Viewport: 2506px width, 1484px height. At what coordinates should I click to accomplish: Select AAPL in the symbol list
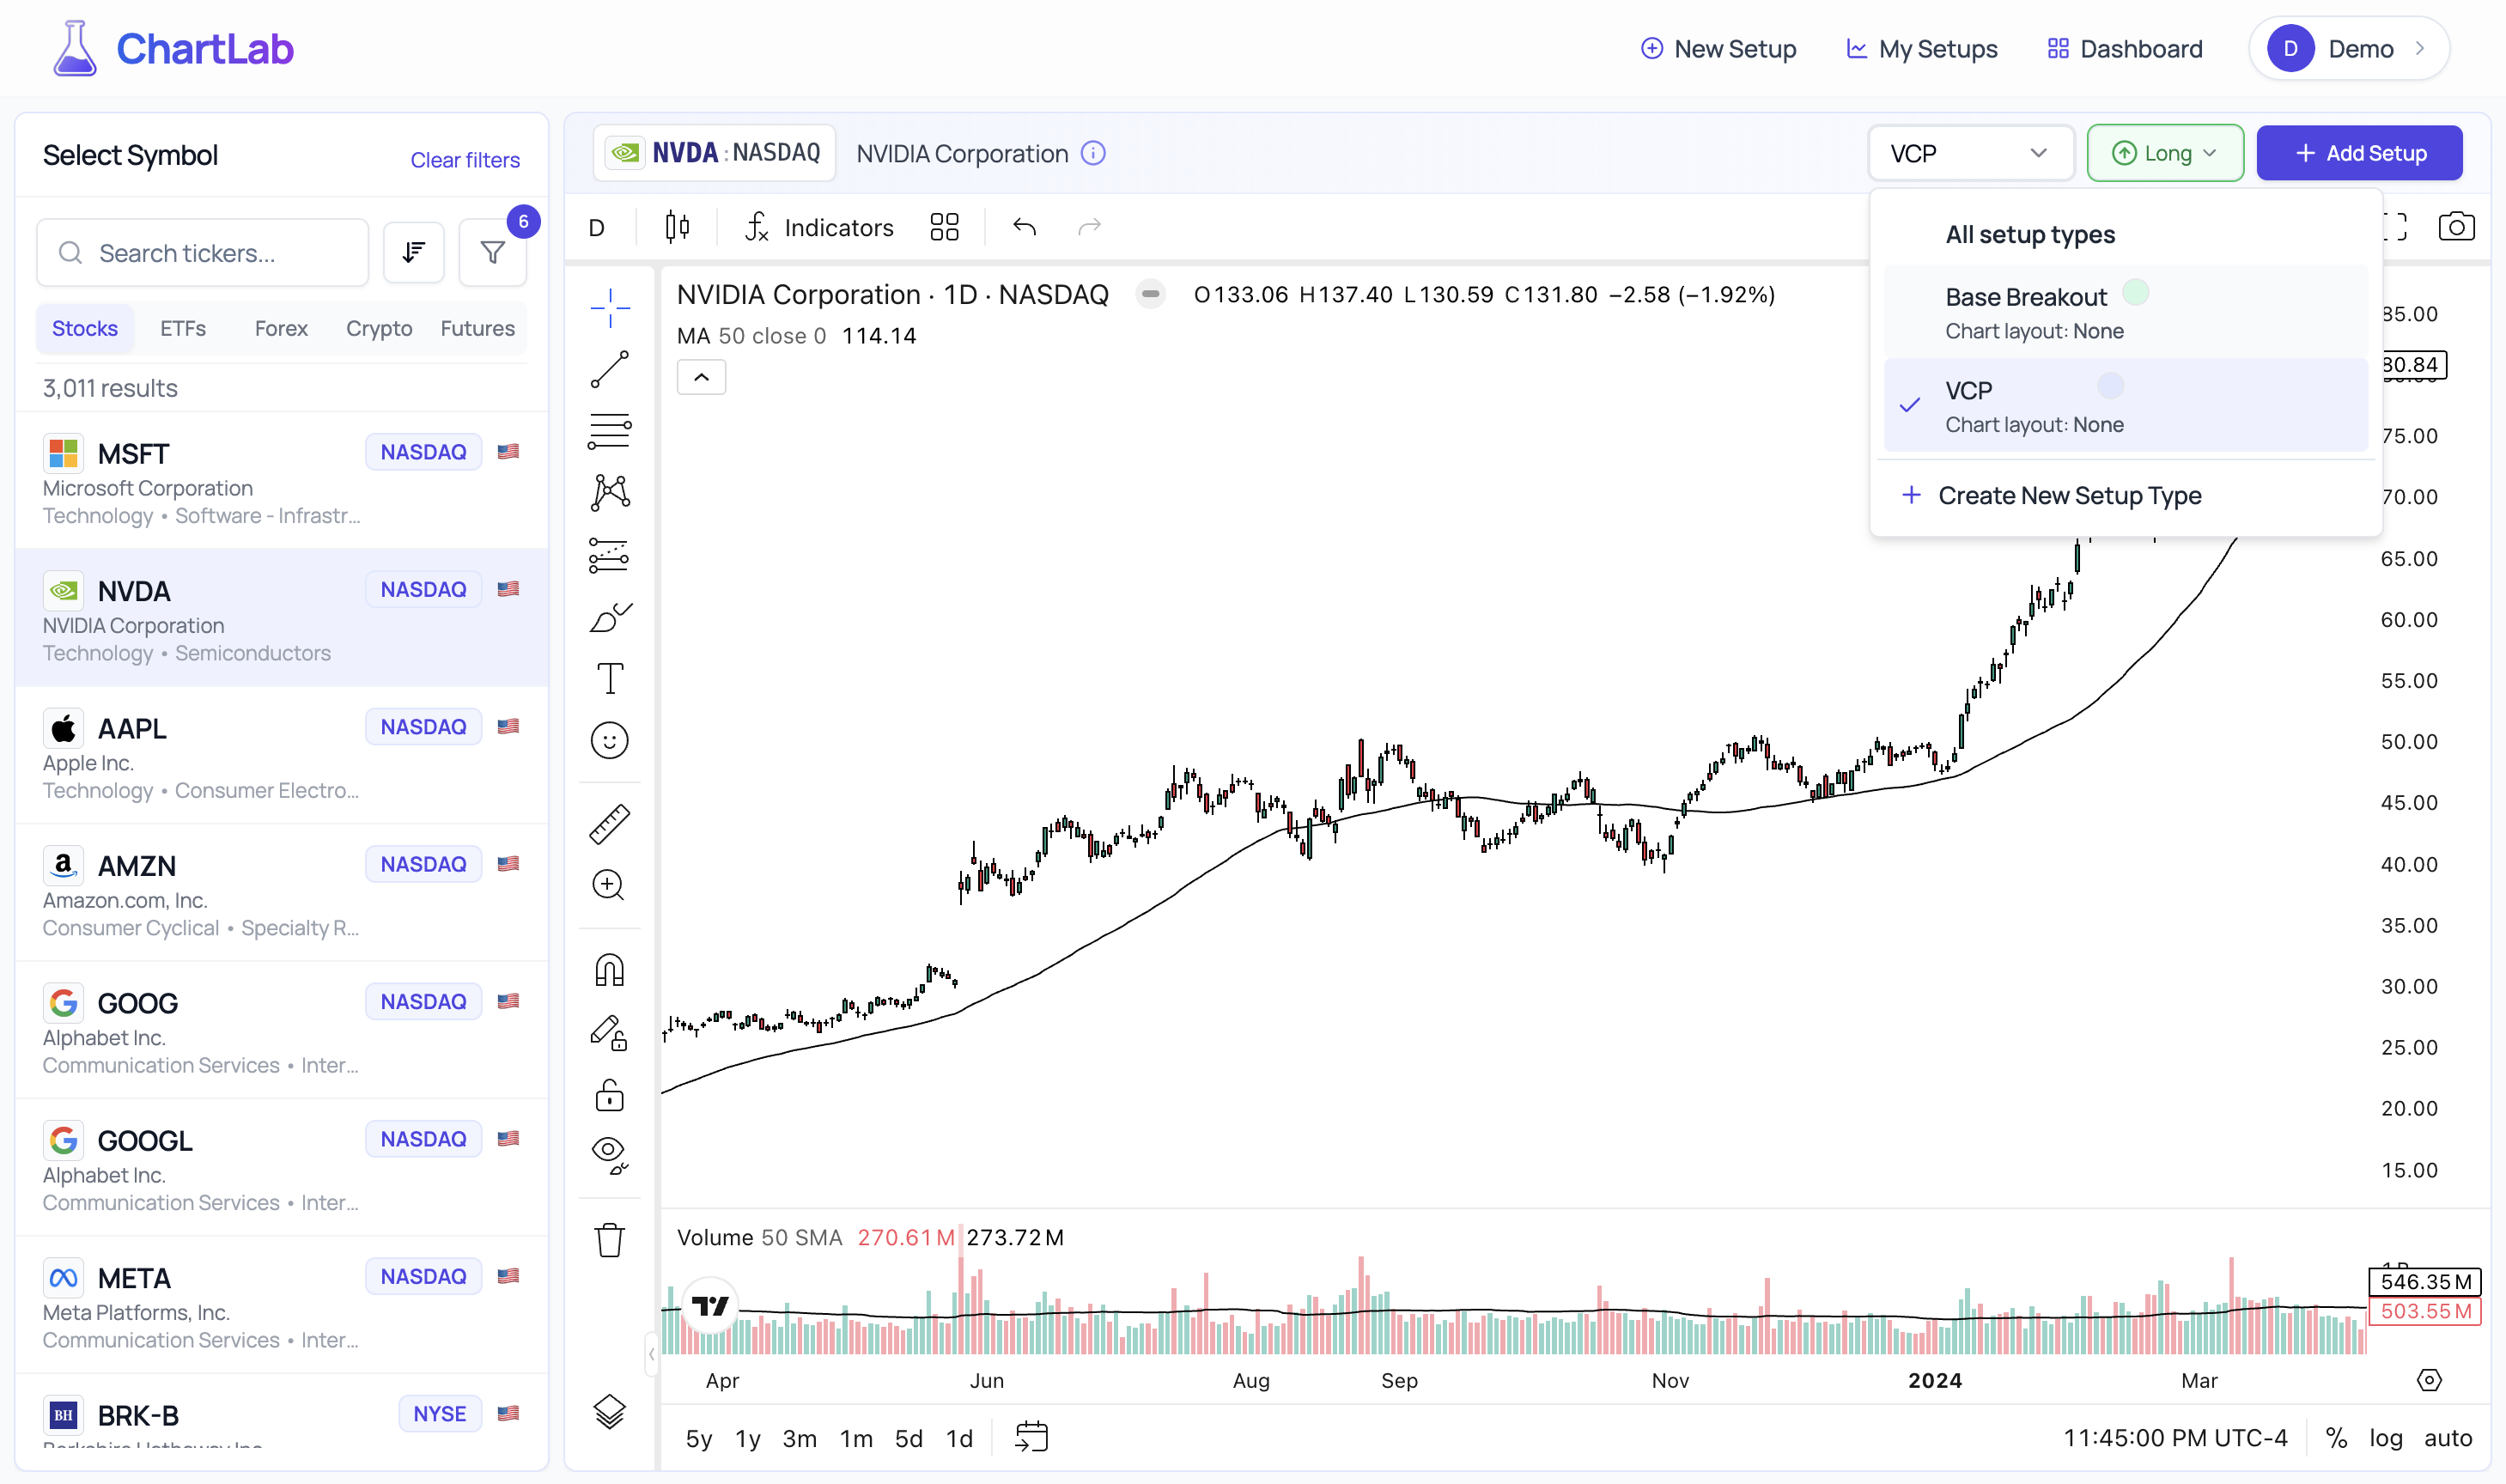[282, 755]
